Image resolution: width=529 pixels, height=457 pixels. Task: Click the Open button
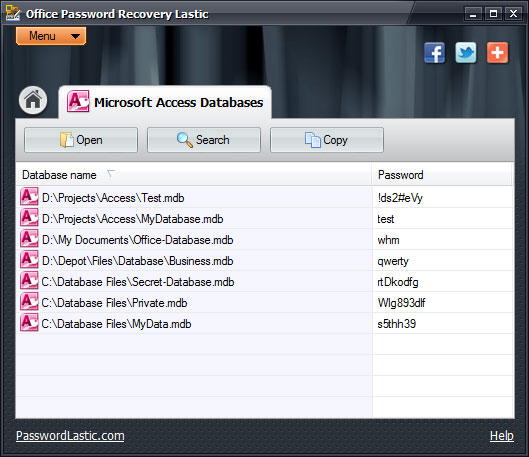(x=81, y=140)
